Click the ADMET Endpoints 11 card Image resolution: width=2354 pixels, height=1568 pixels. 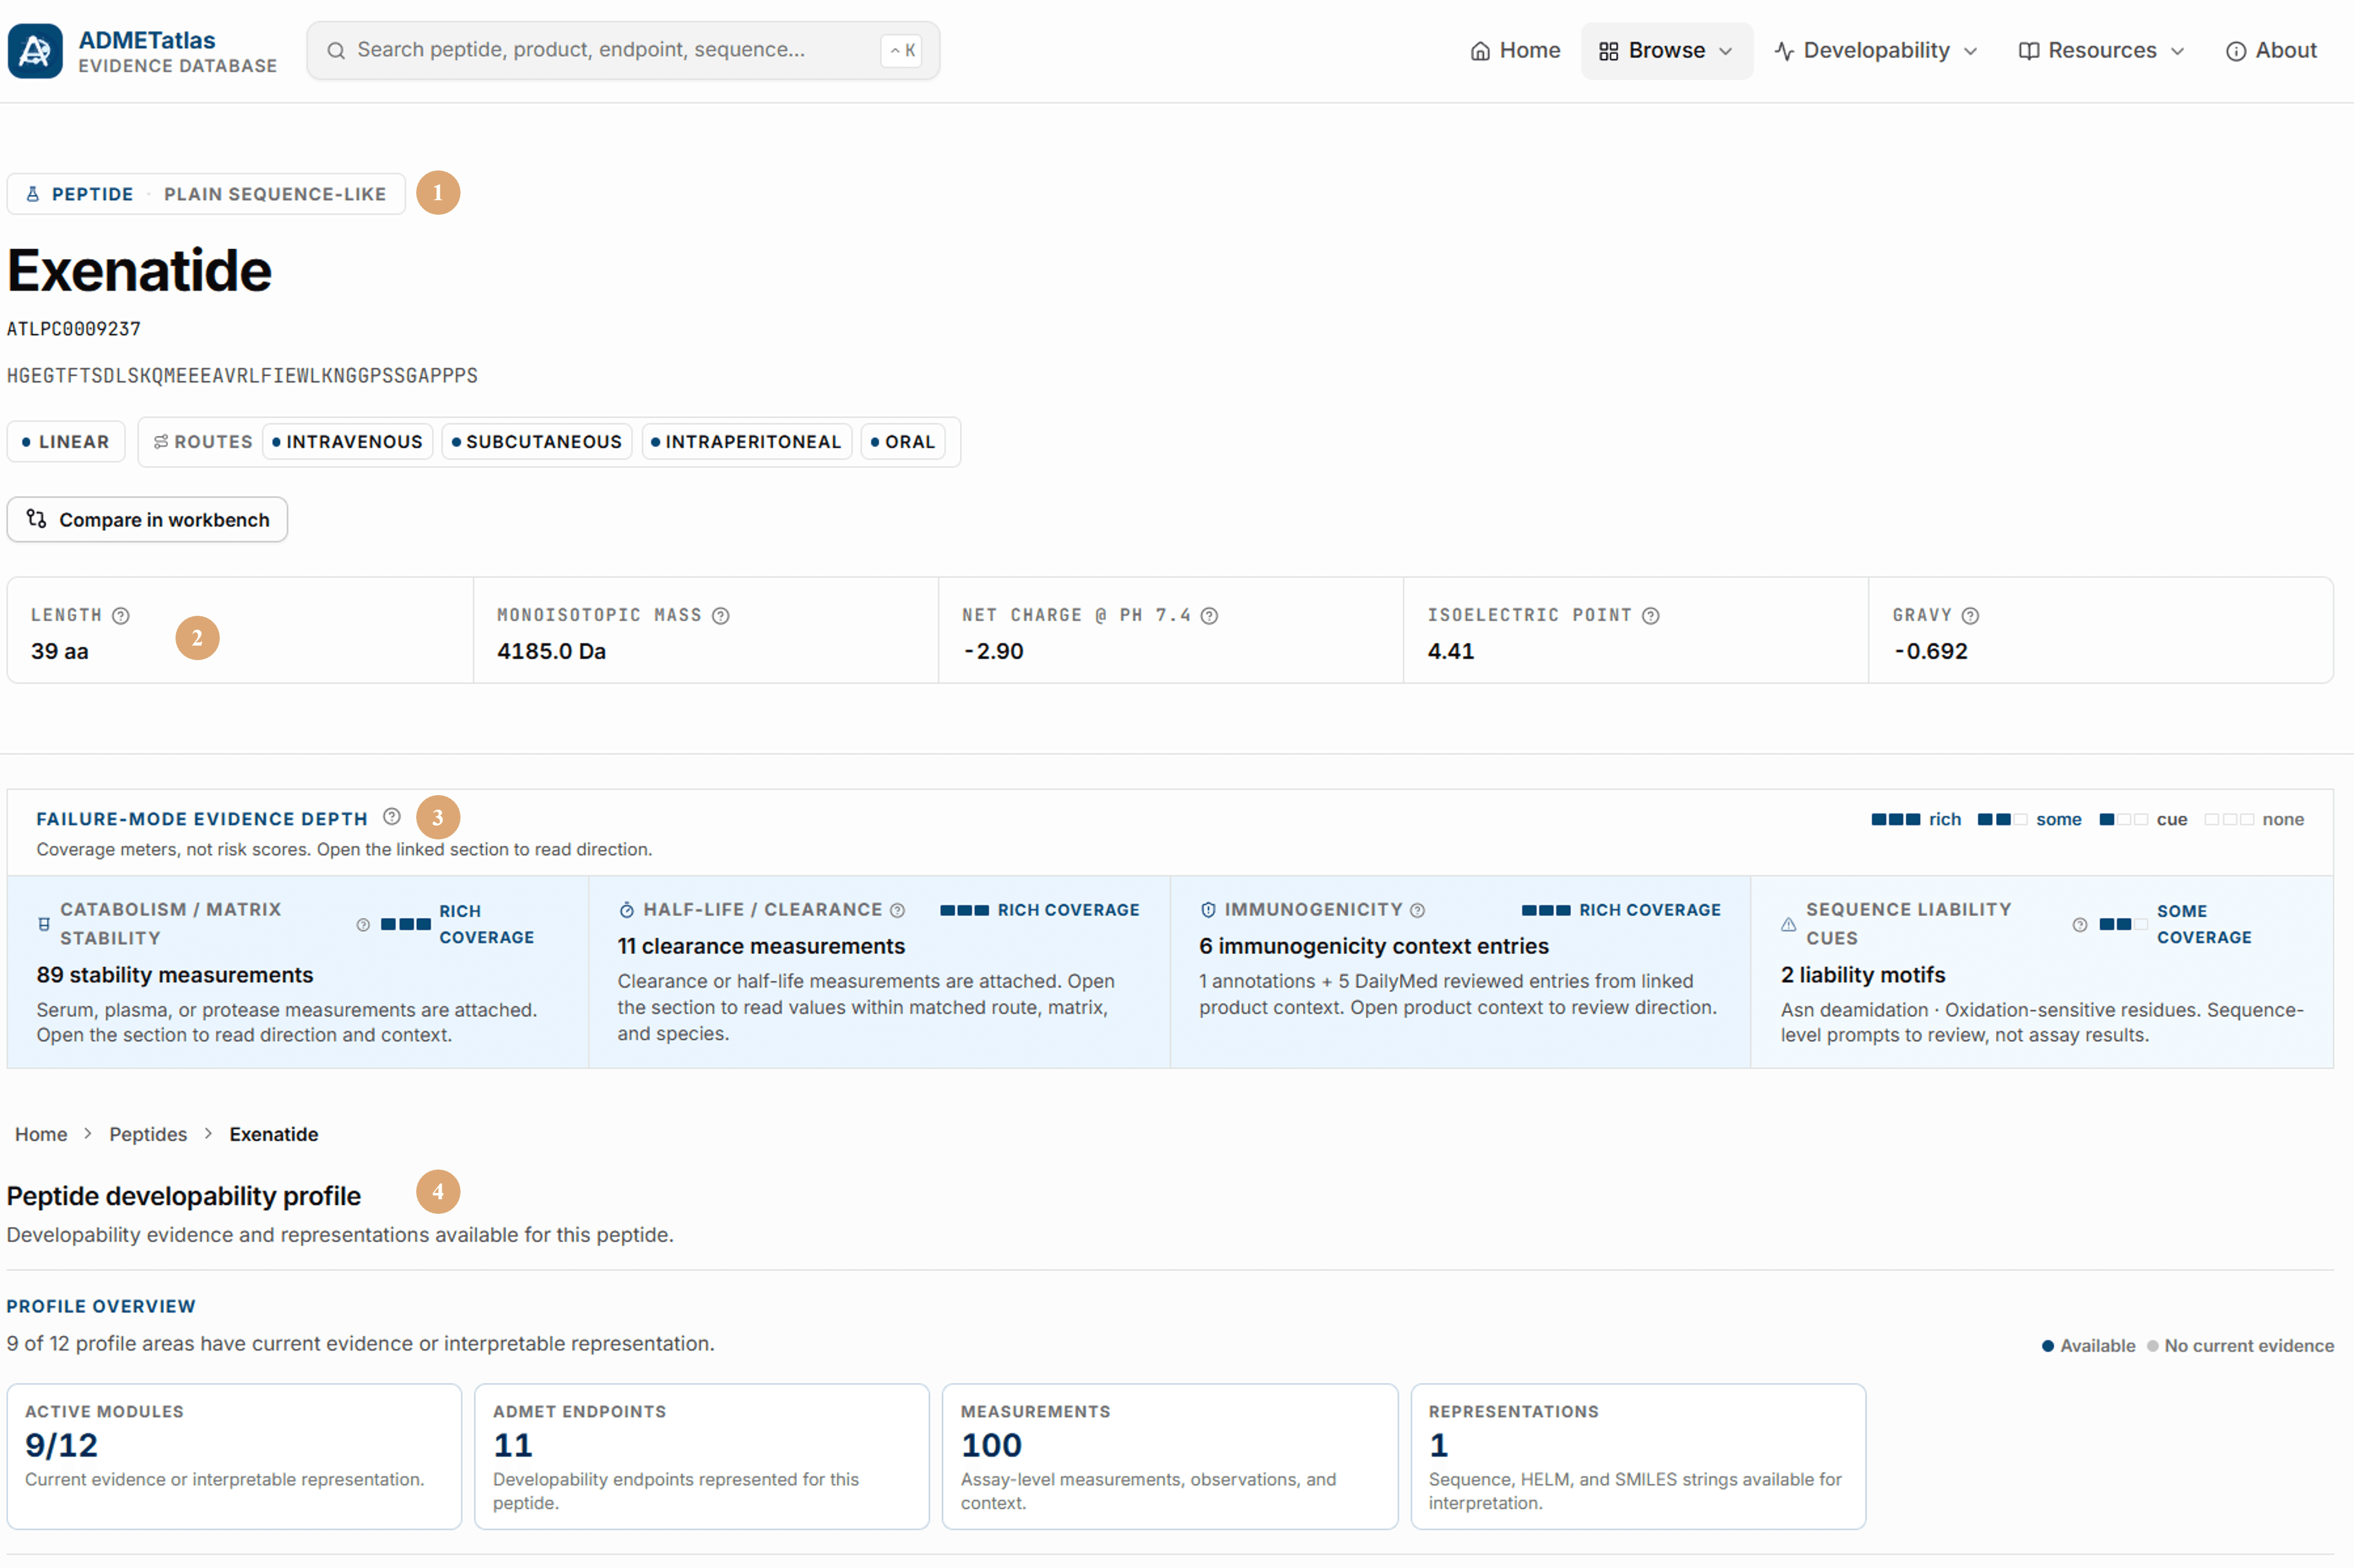(702, 1457)
